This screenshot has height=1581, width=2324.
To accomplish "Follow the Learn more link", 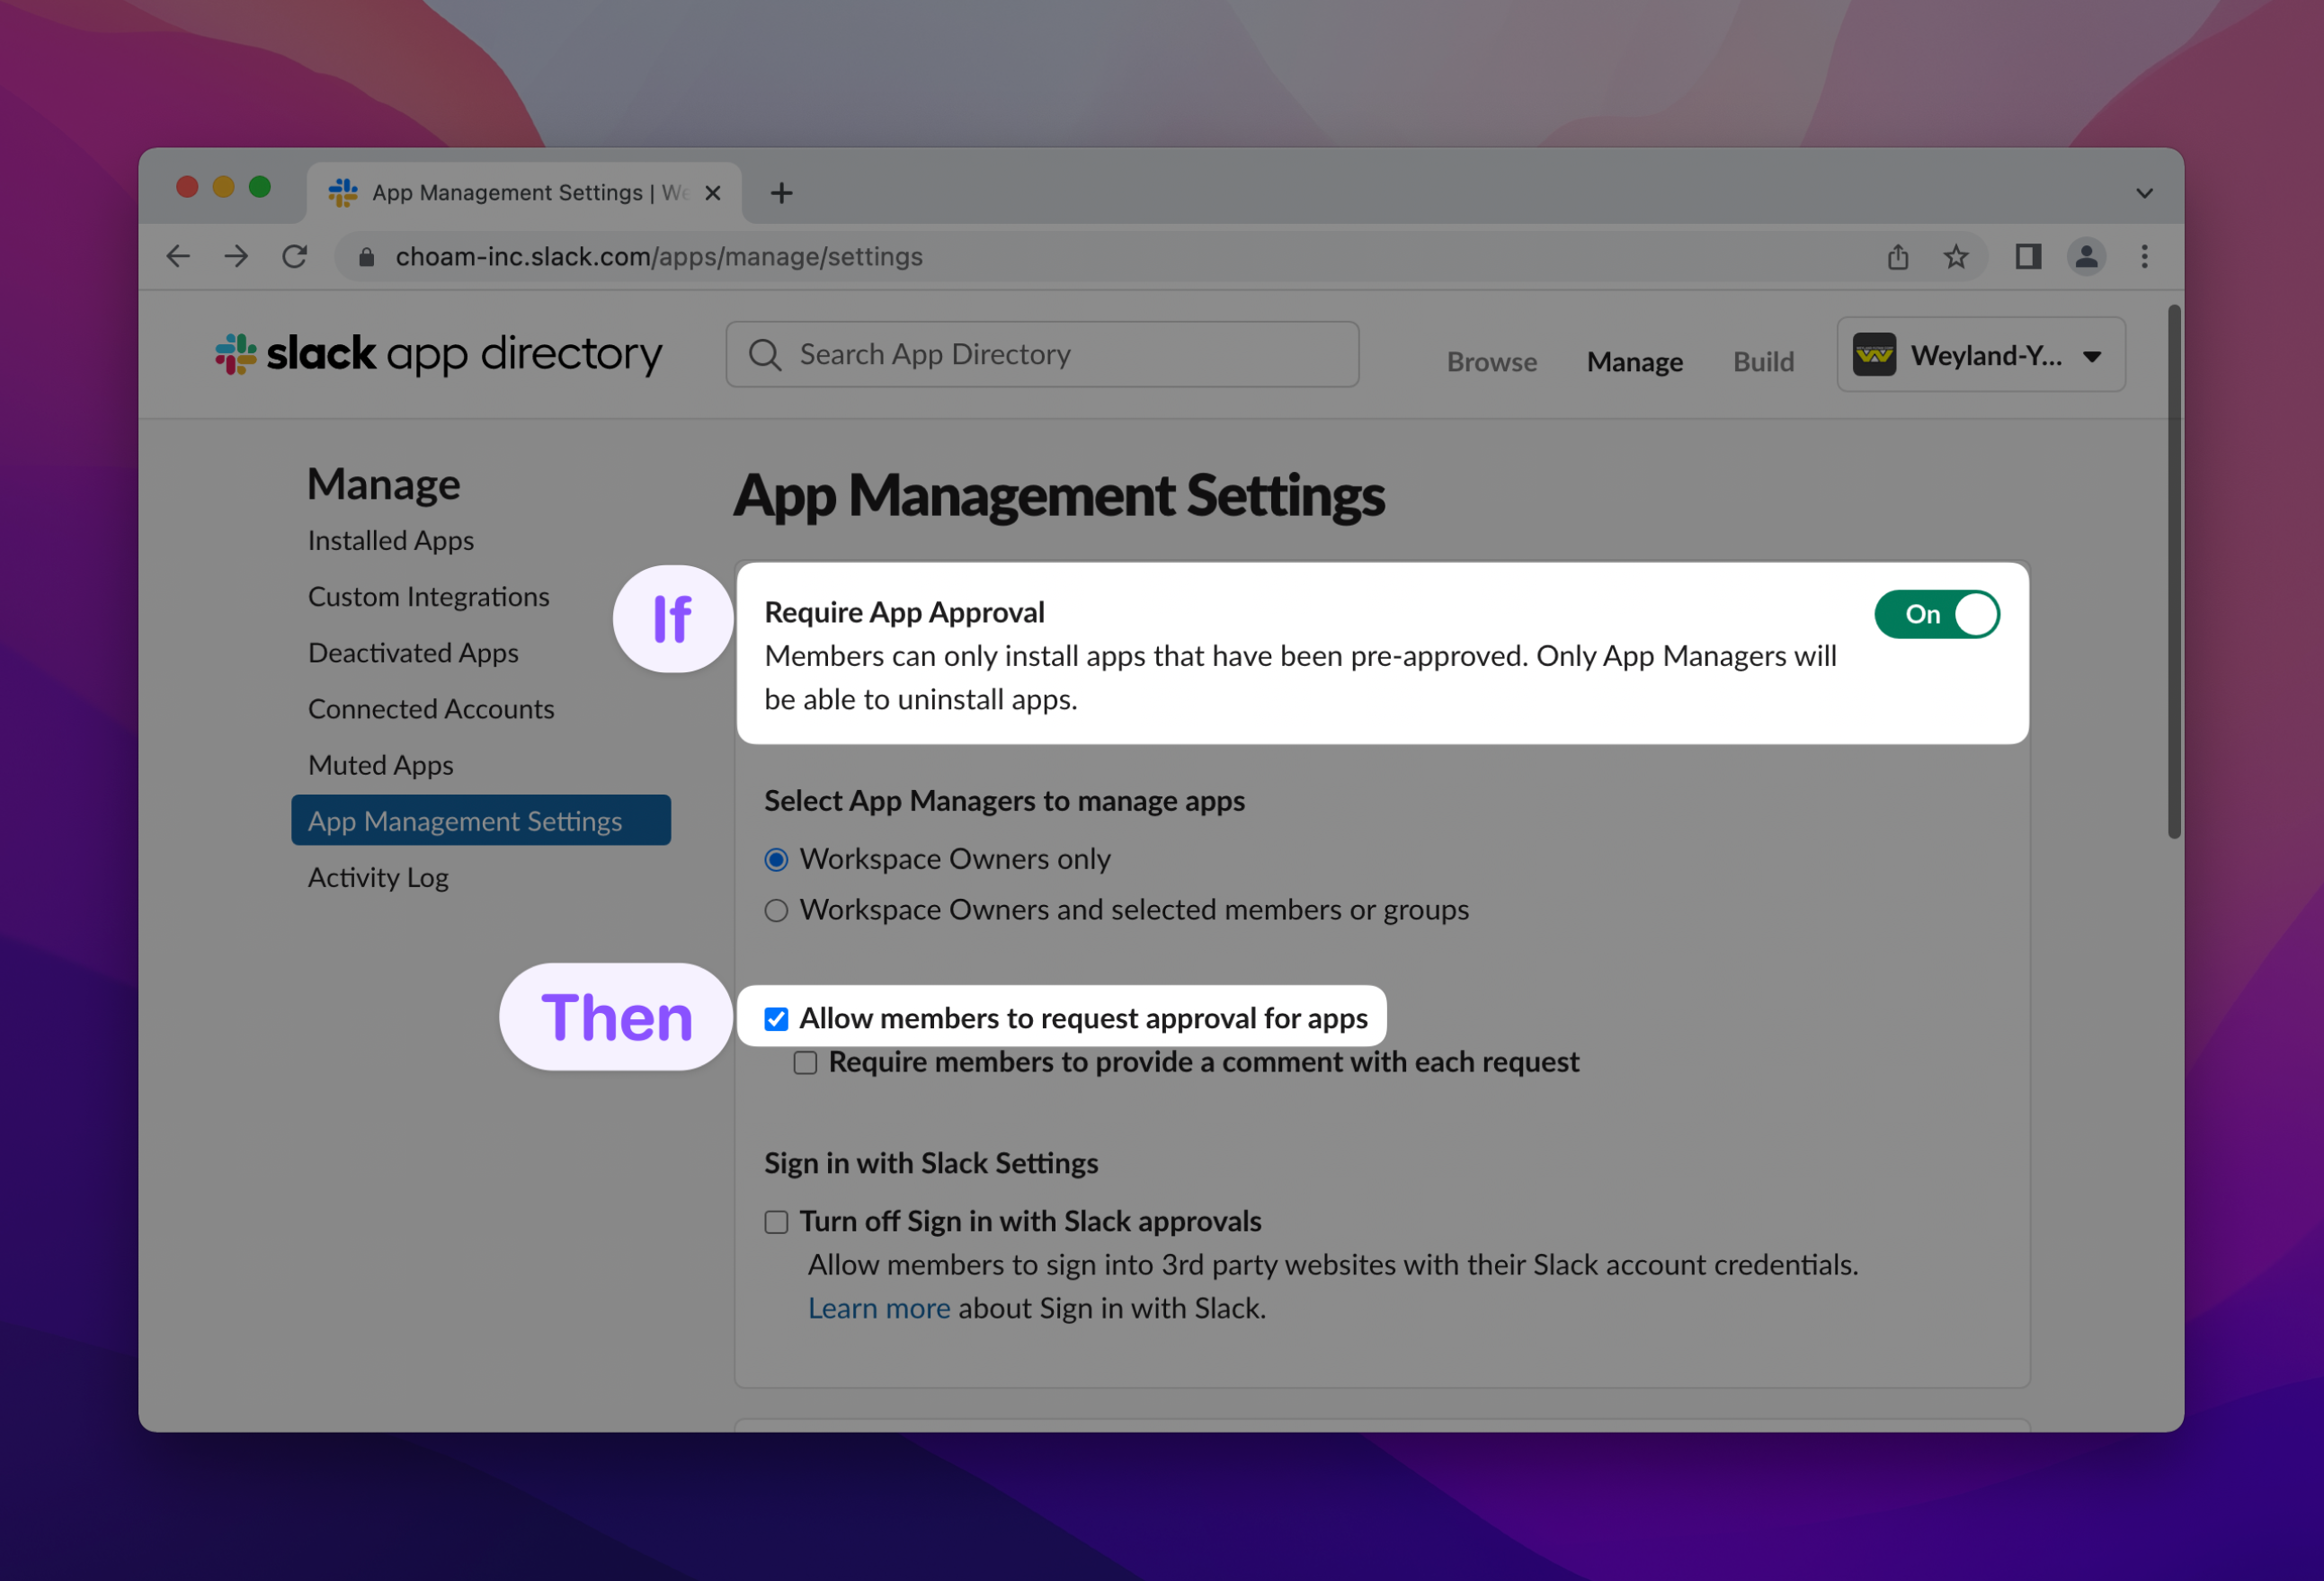I will click(x=878, y=1308).
